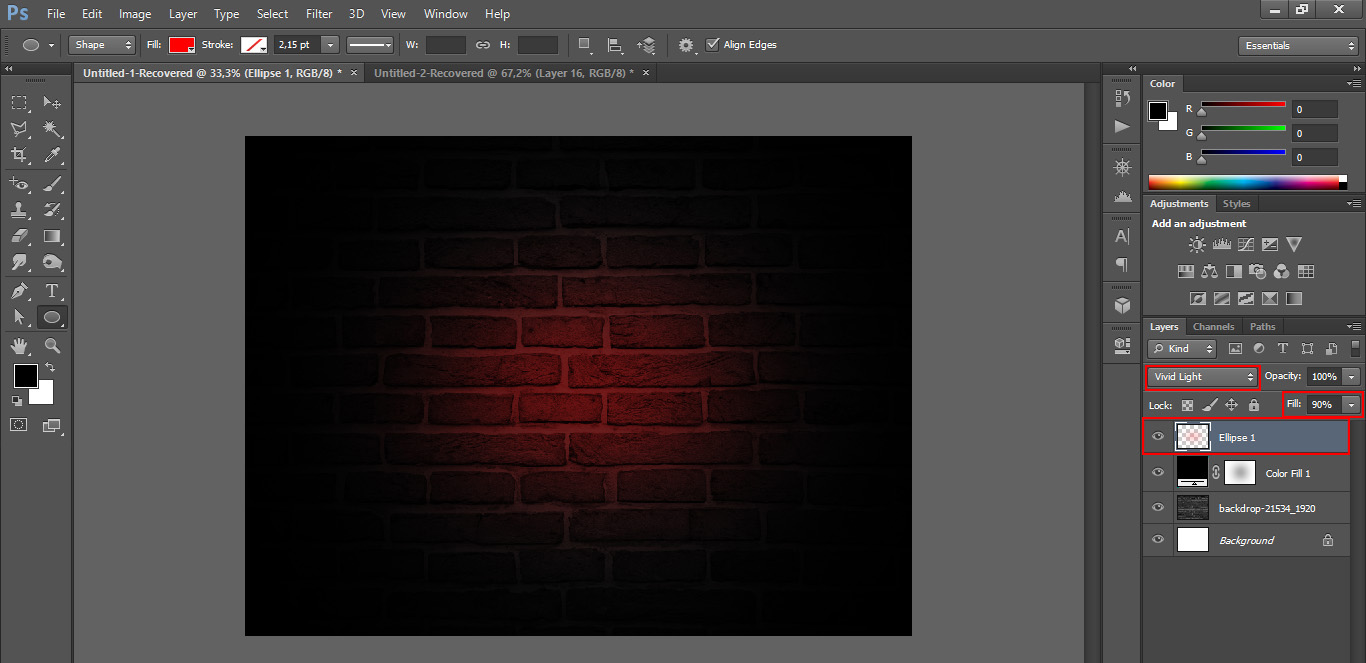Expand the Shape tool mode dropdown

(x=101, y=45)
